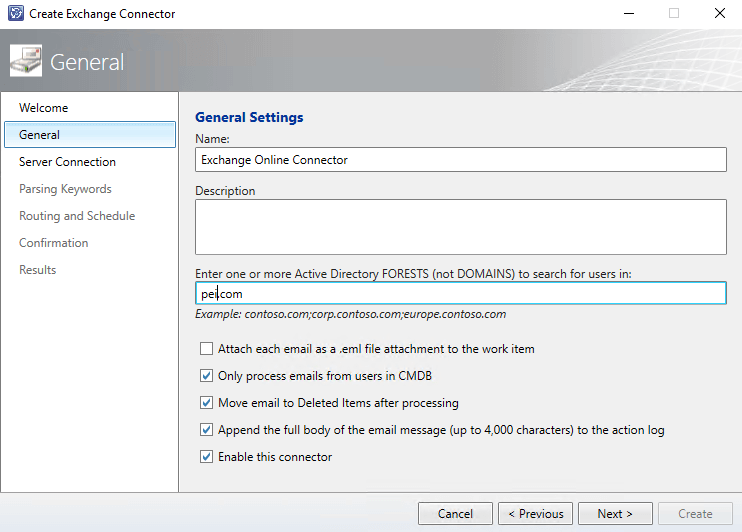Click the greyed-out Create button
The height and width of the screenshot is (532, 742).
pos(695,514)
